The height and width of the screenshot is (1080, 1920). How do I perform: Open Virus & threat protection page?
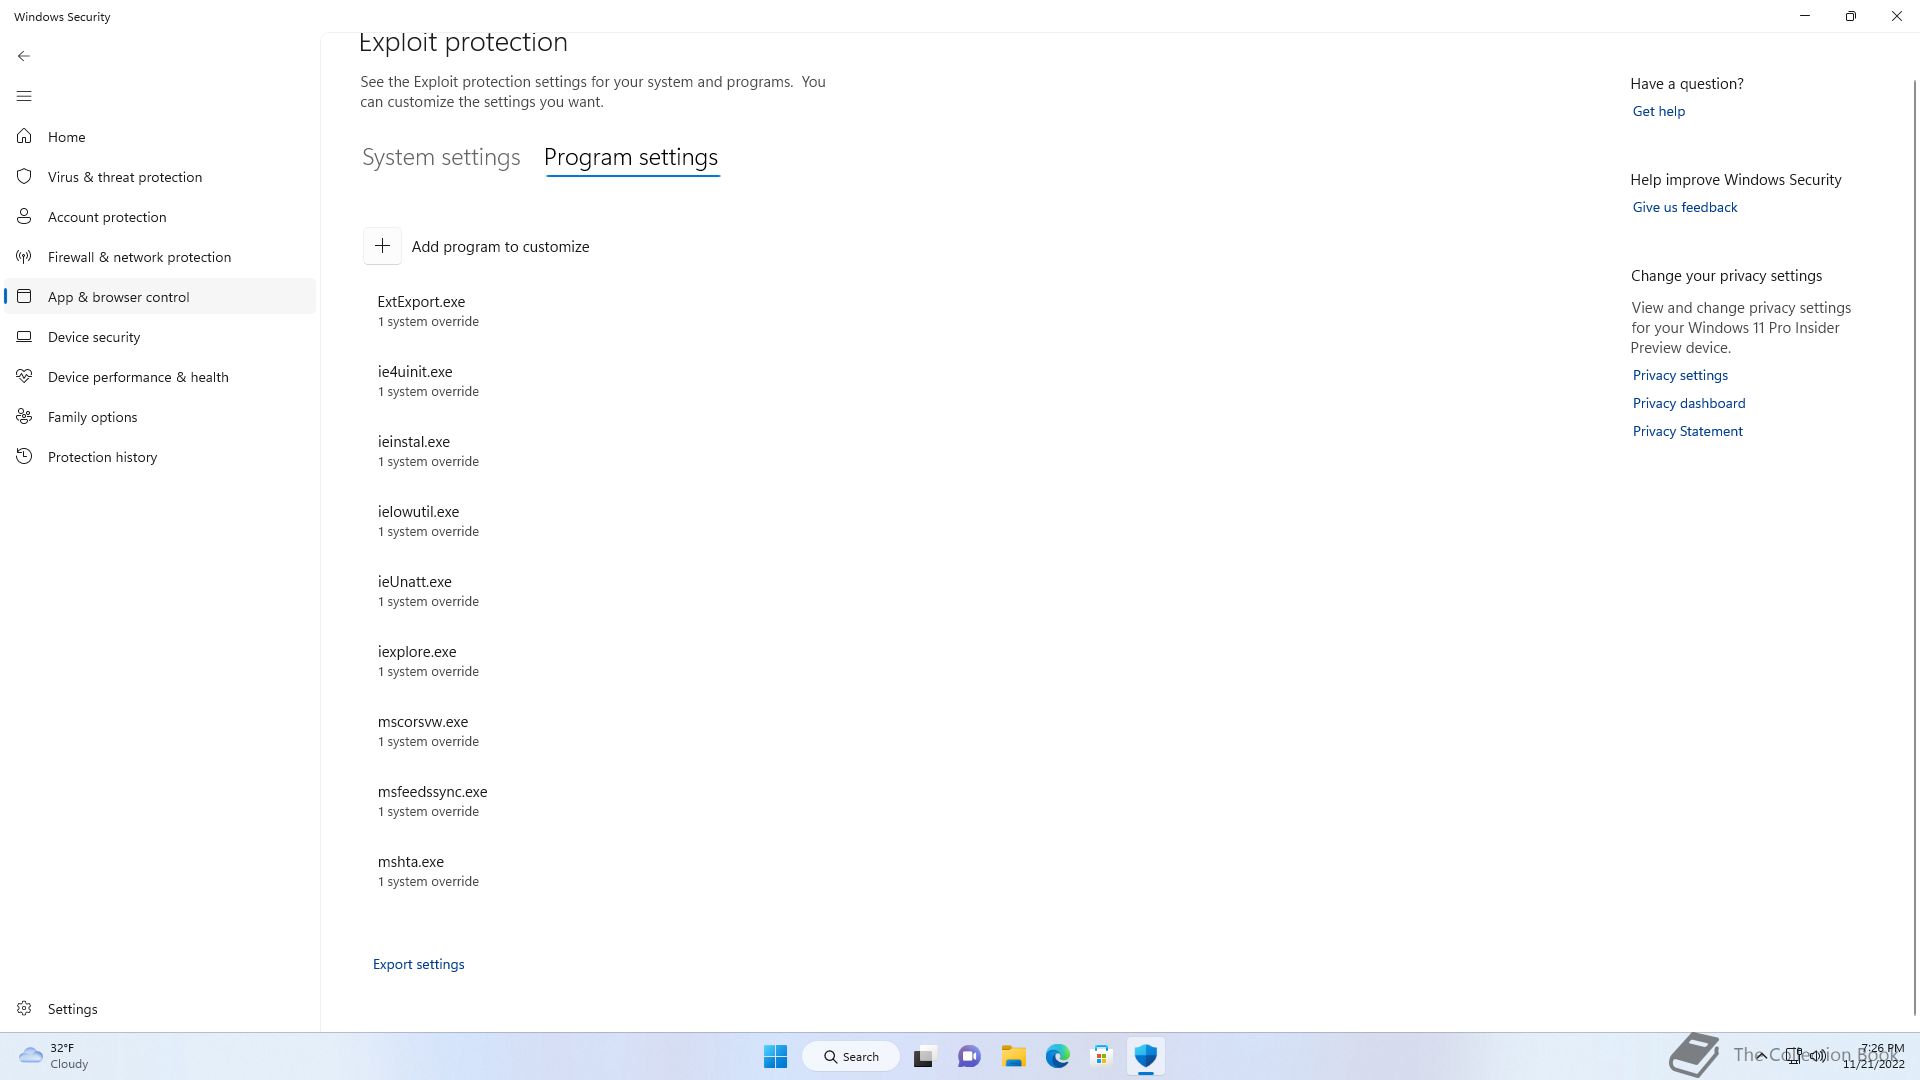[x=160, y=176]
